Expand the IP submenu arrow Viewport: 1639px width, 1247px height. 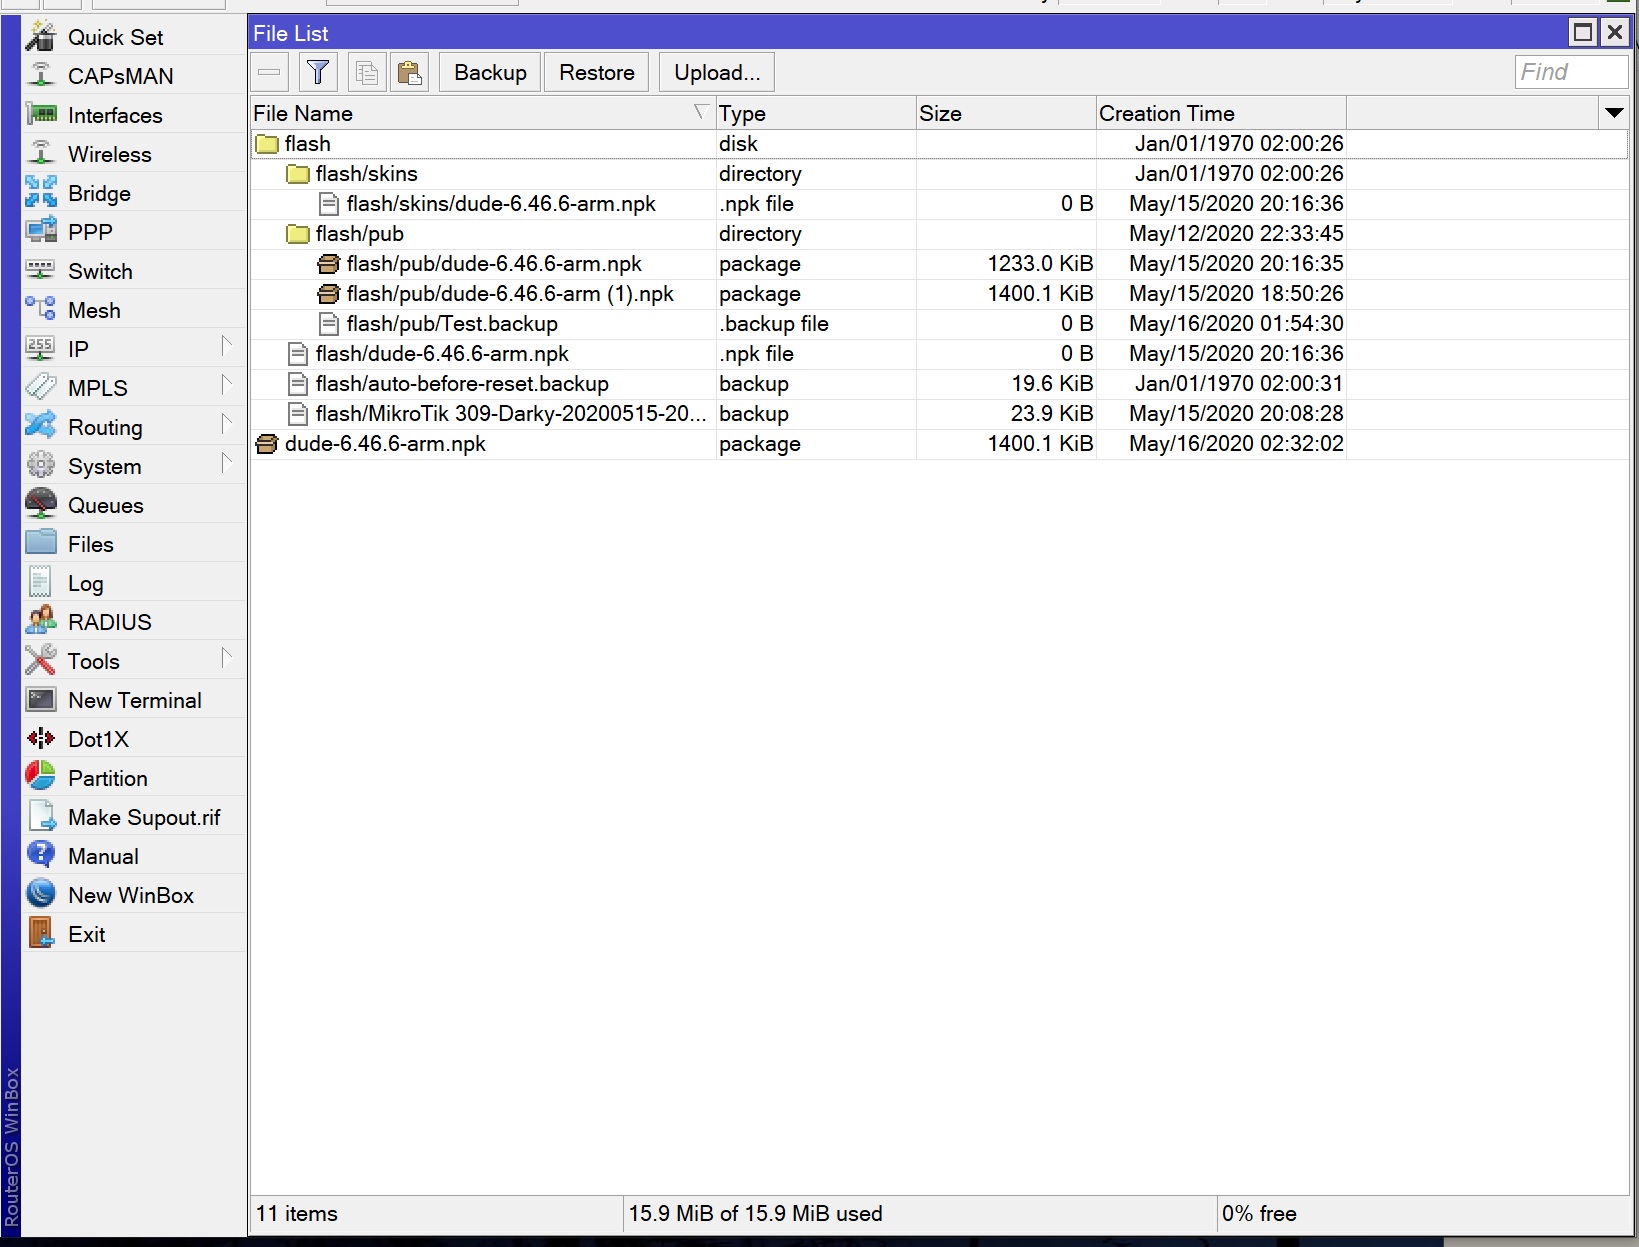coord(227,346)
